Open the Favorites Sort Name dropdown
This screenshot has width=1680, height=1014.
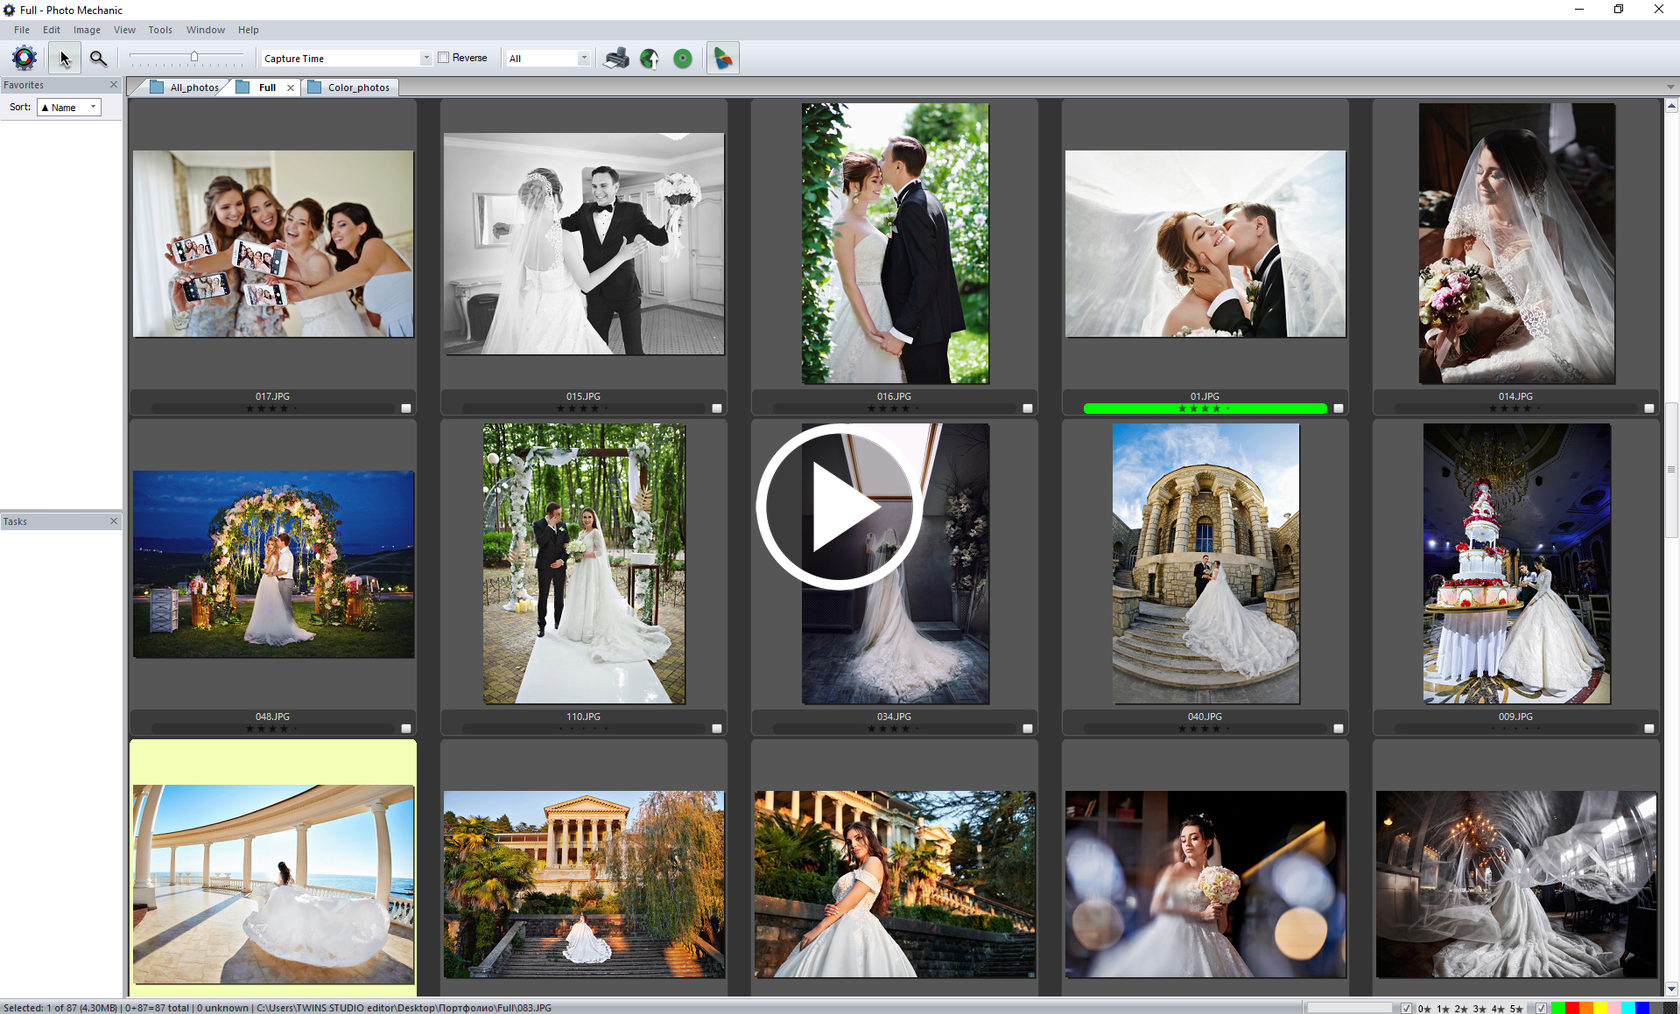69,107
